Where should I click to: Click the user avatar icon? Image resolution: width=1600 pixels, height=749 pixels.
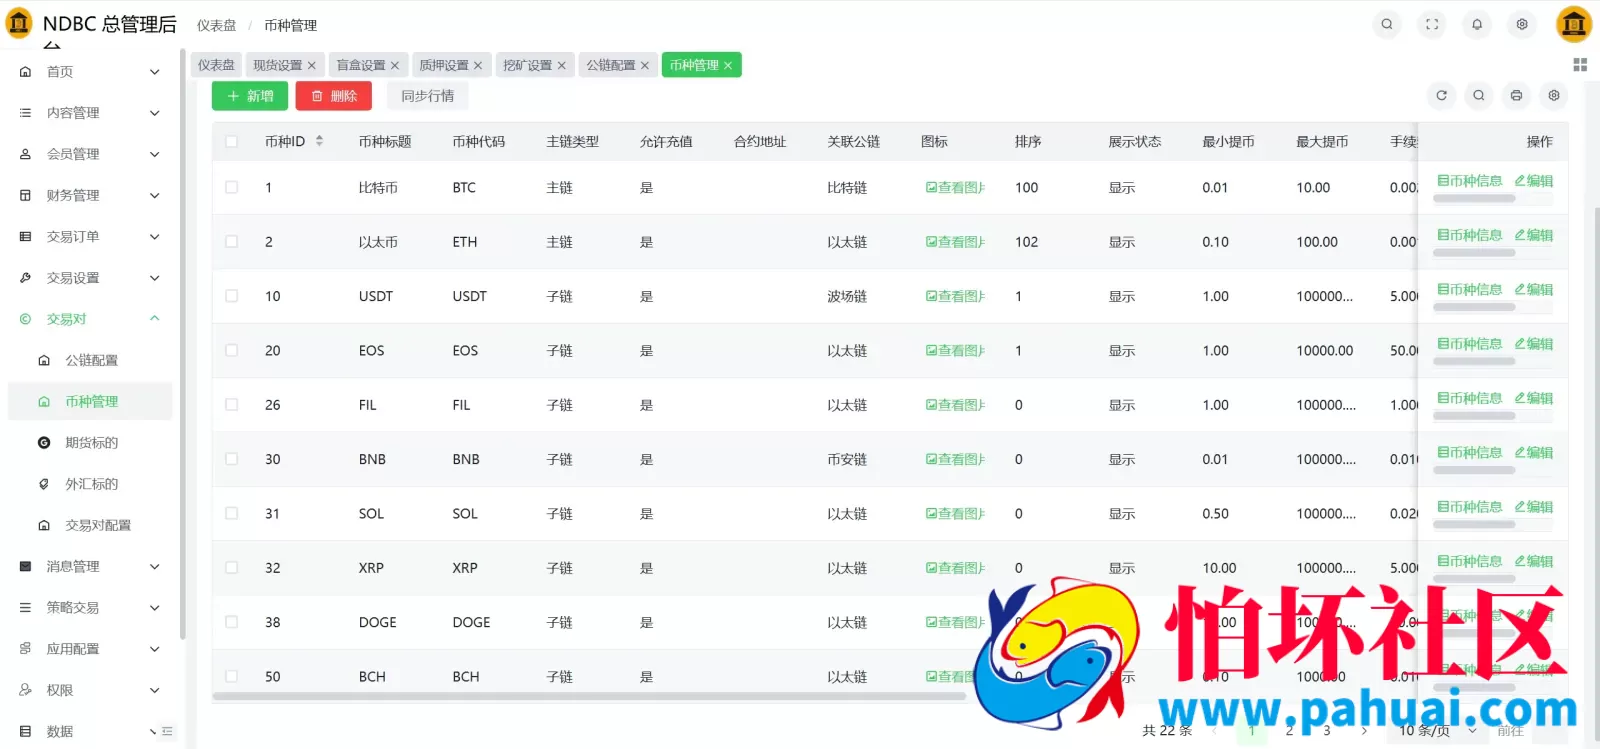1574,24
